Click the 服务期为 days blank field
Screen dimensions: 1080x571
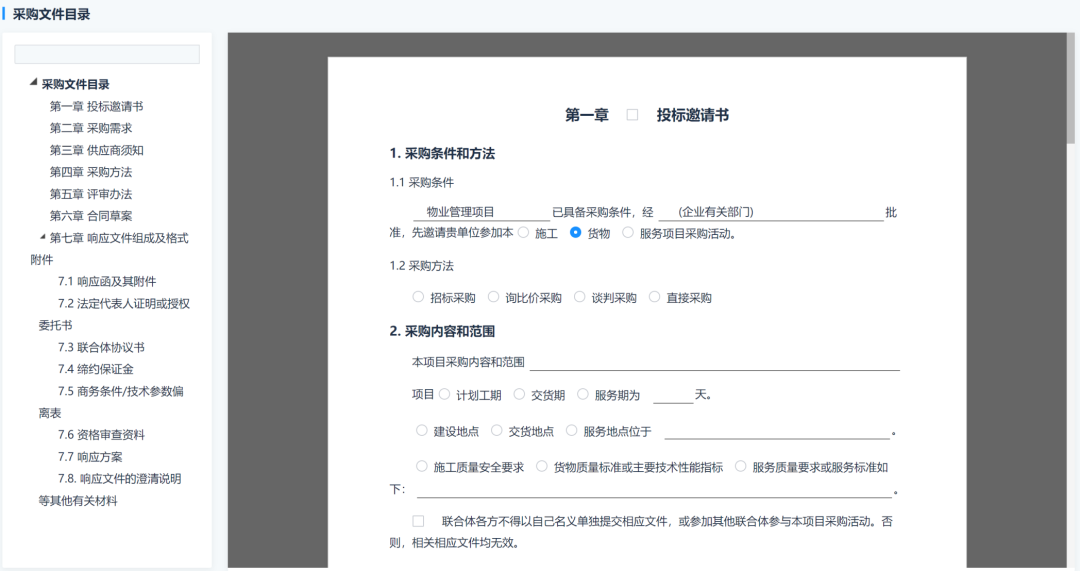pyautogui.click(x=672, y=395)
